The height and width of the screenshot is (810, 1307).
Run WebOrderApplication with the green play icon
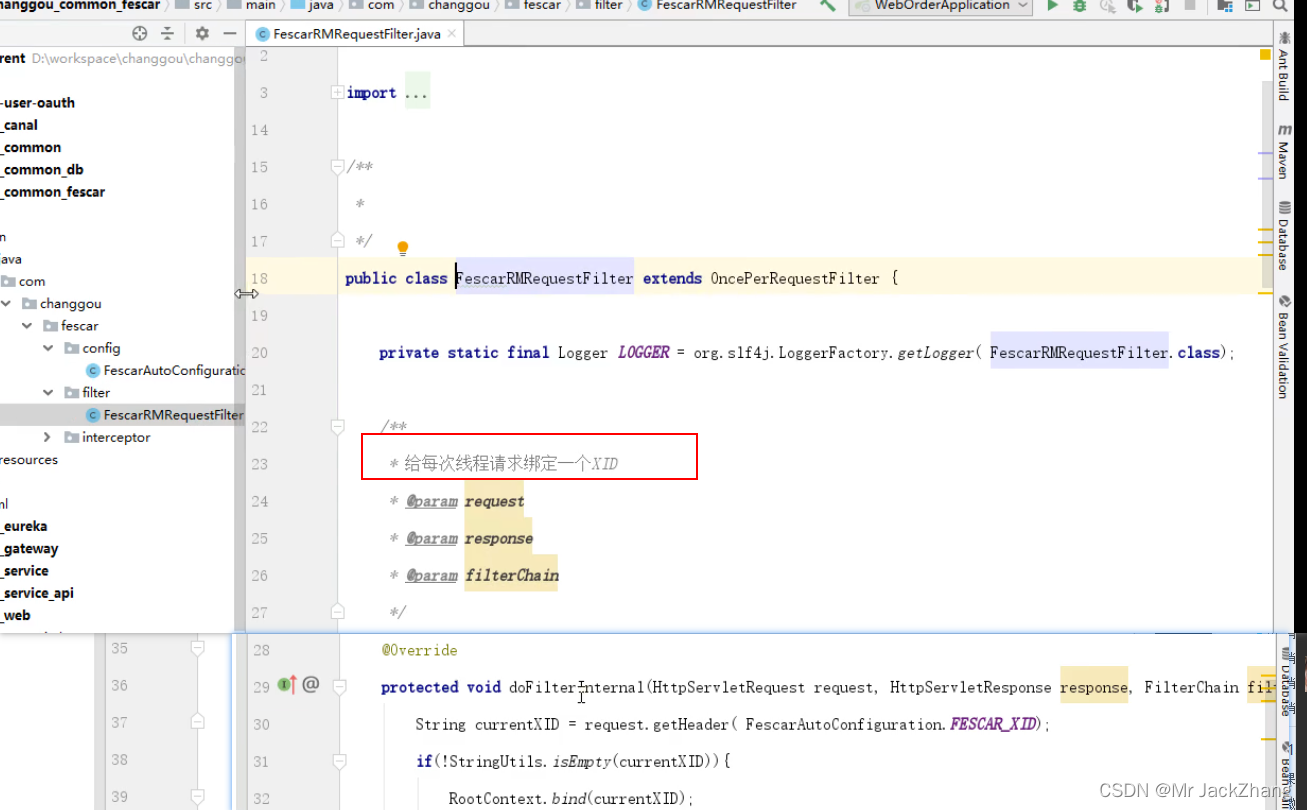pos(1052,5)
